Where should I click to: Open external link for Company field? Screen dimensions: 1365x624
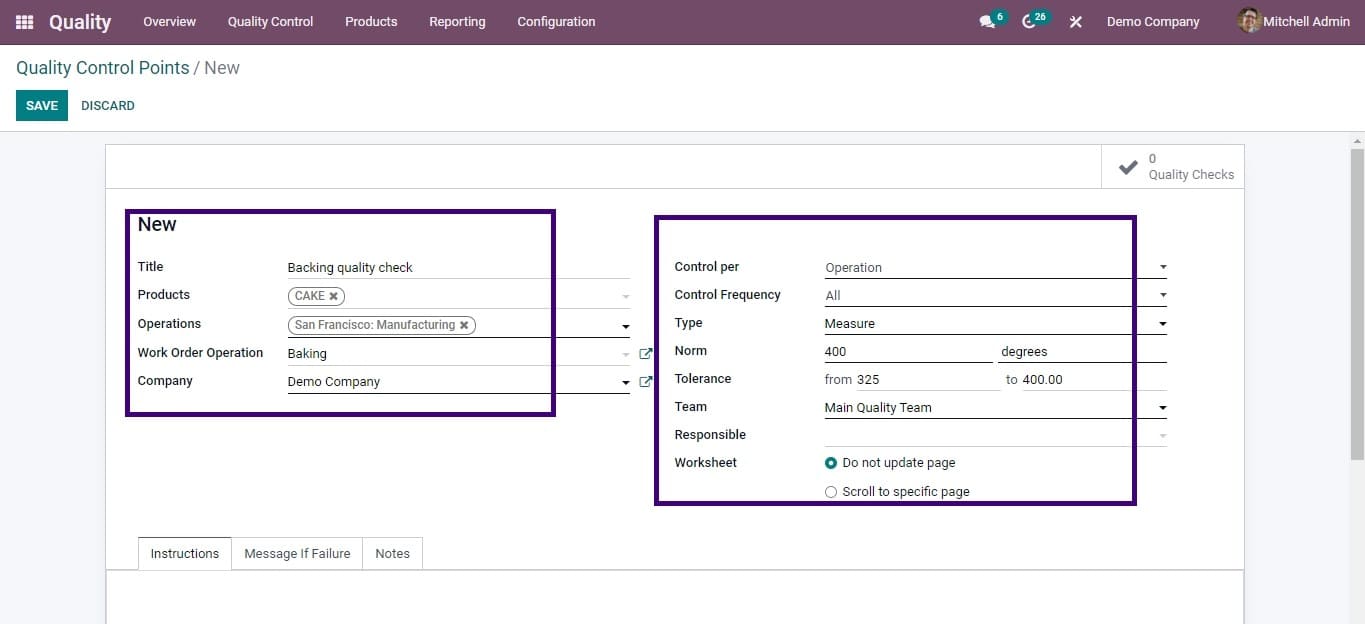(x=645, y=382)
